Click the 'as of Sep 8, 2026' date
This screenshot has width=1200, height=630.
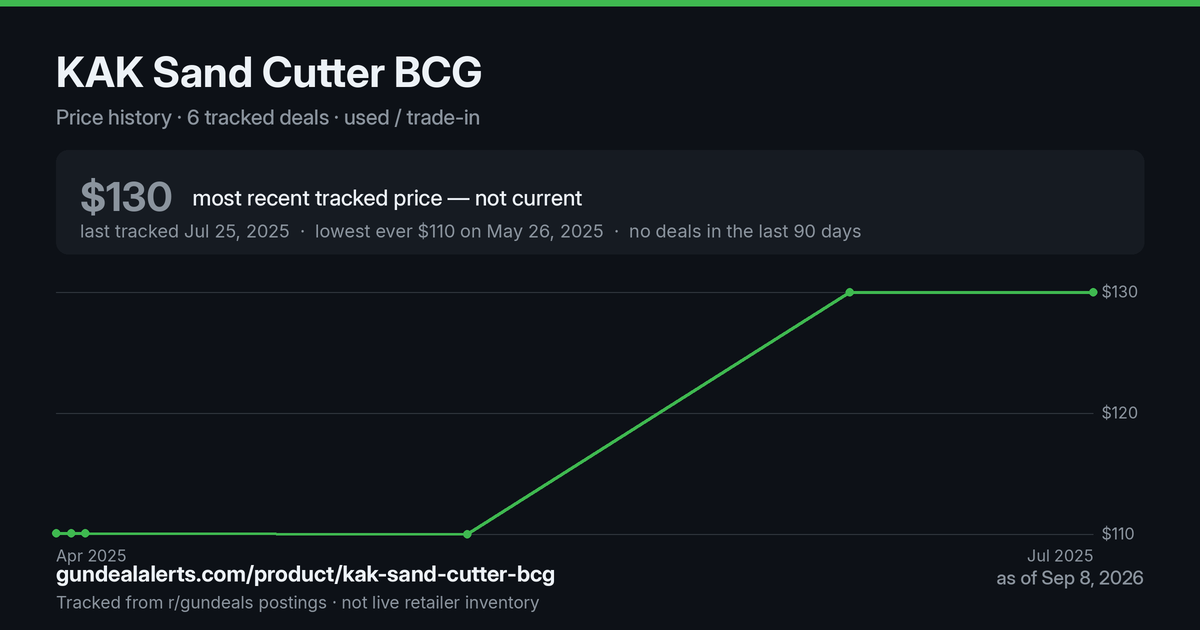click(x=1070, y=578)
